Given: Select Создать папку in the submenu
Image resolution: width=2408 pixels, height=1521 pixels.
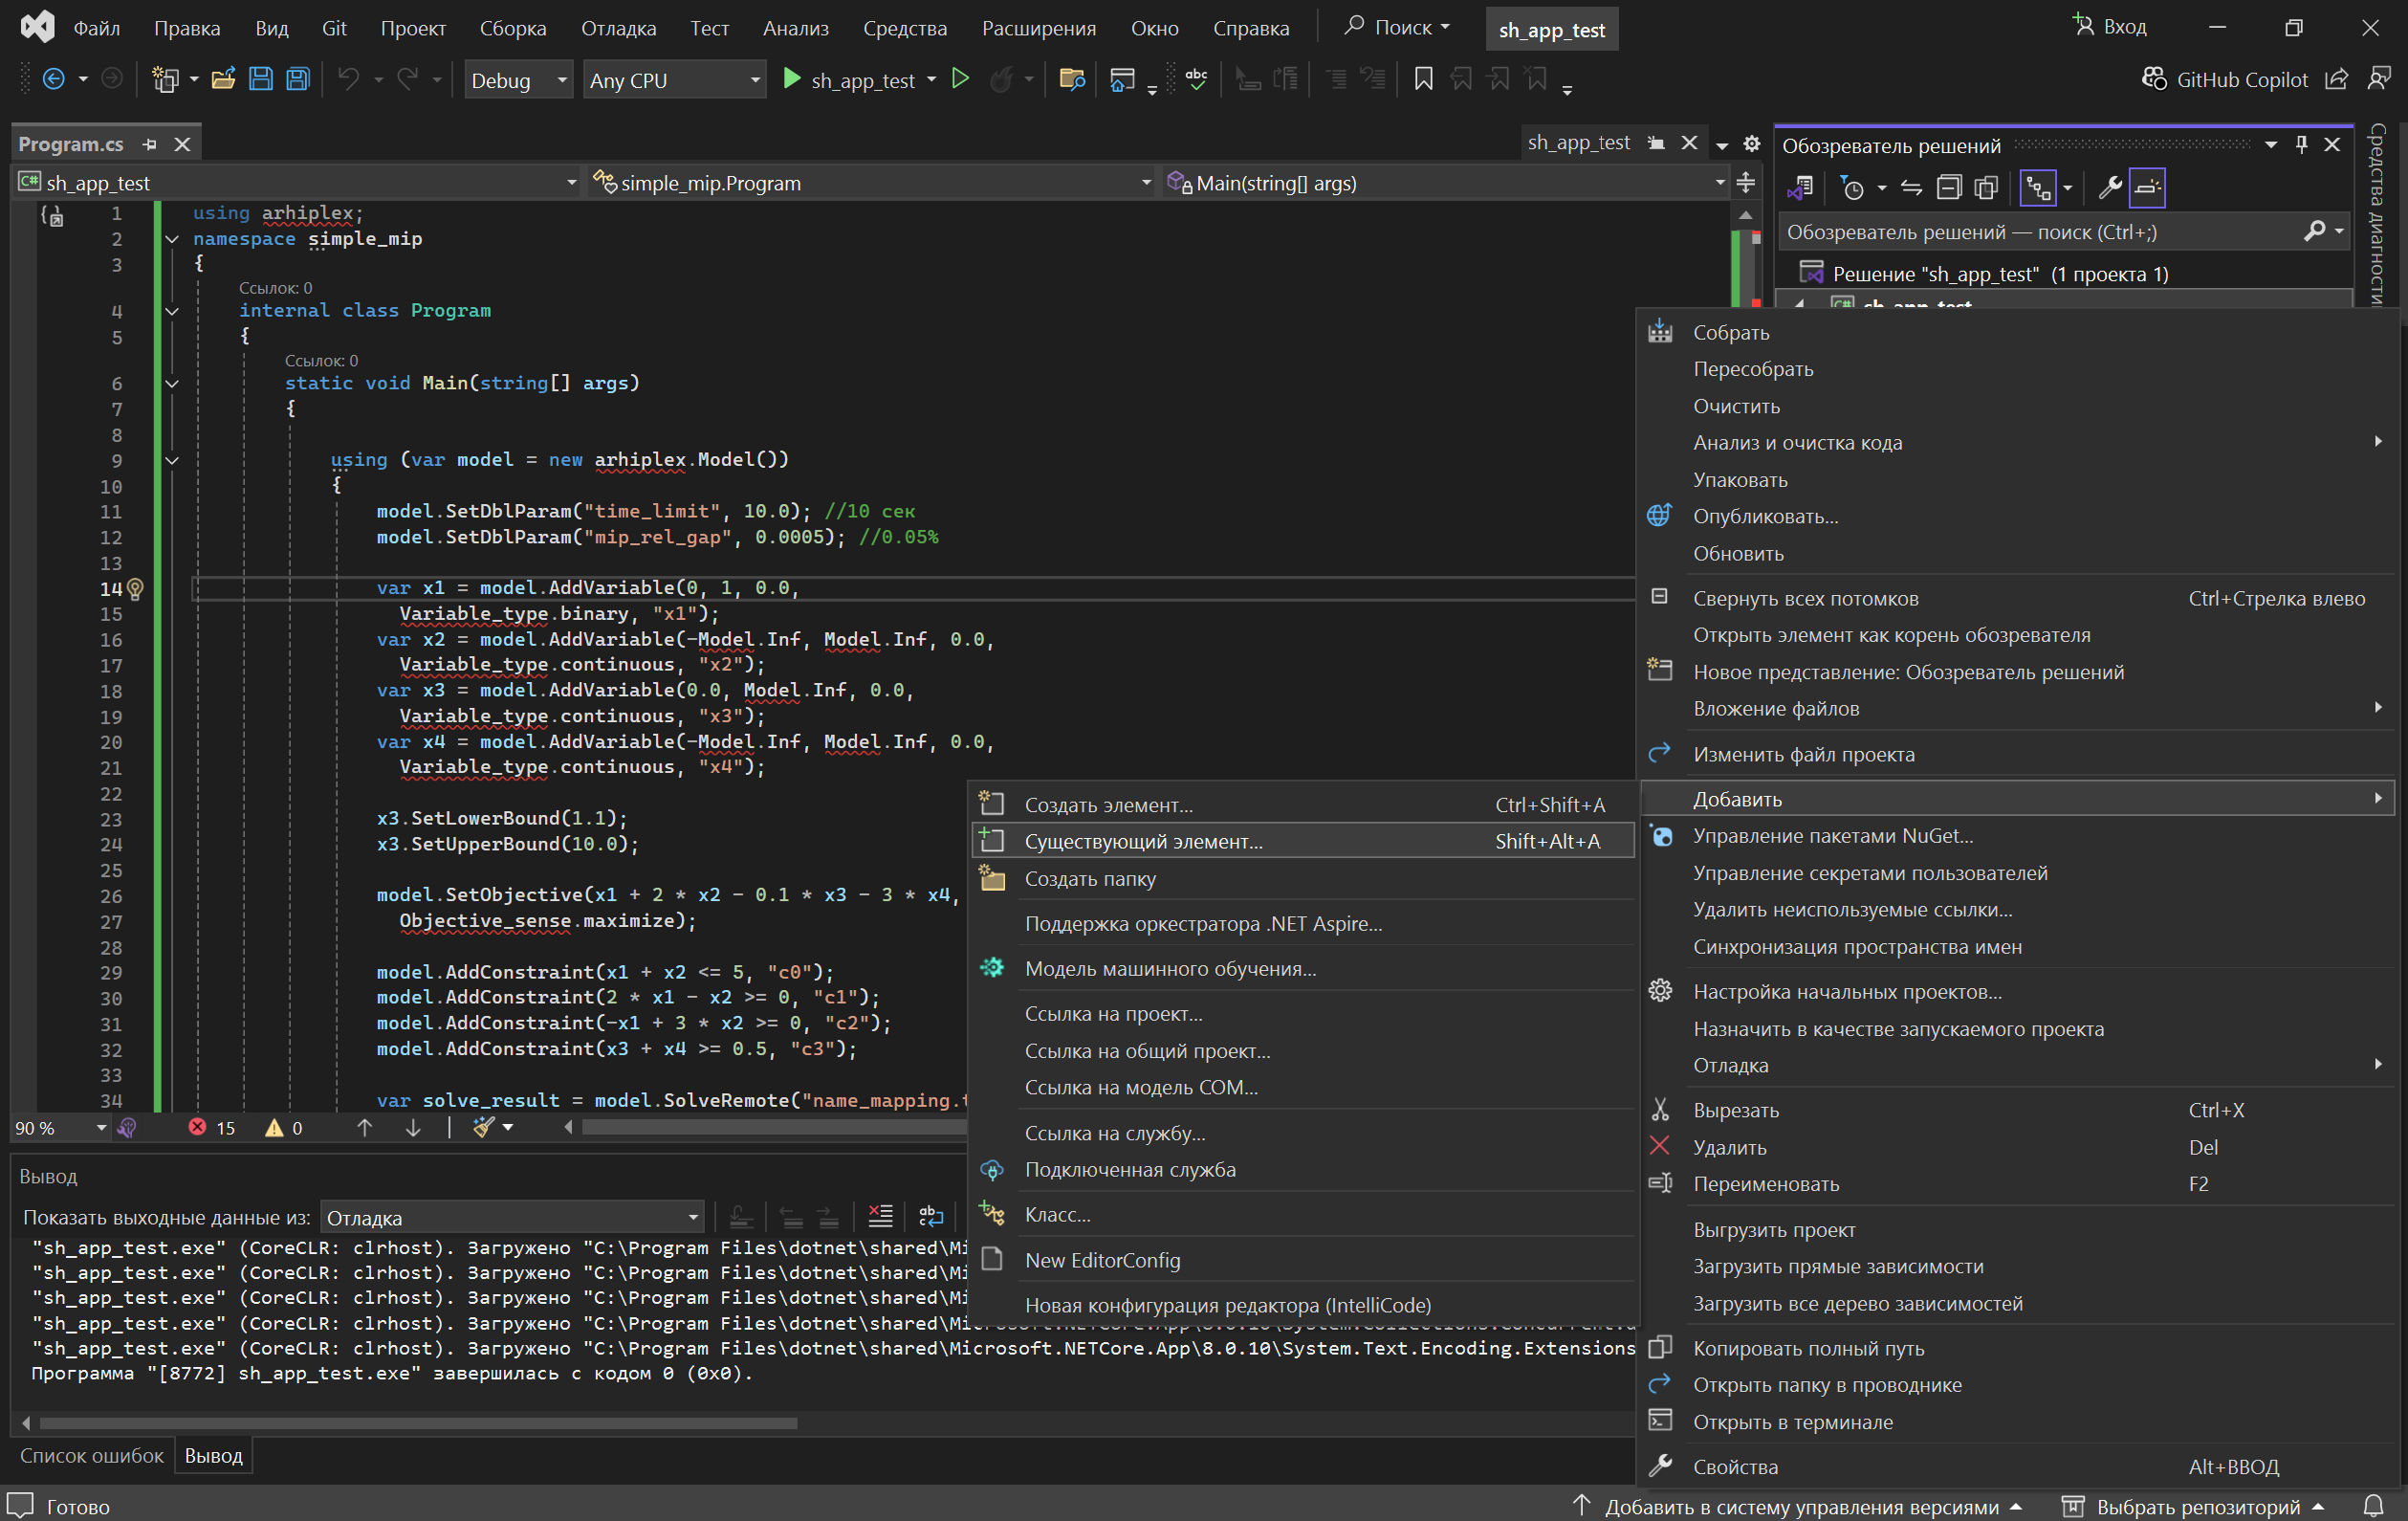Looking at the screenshot, I should click(1303, 878).
